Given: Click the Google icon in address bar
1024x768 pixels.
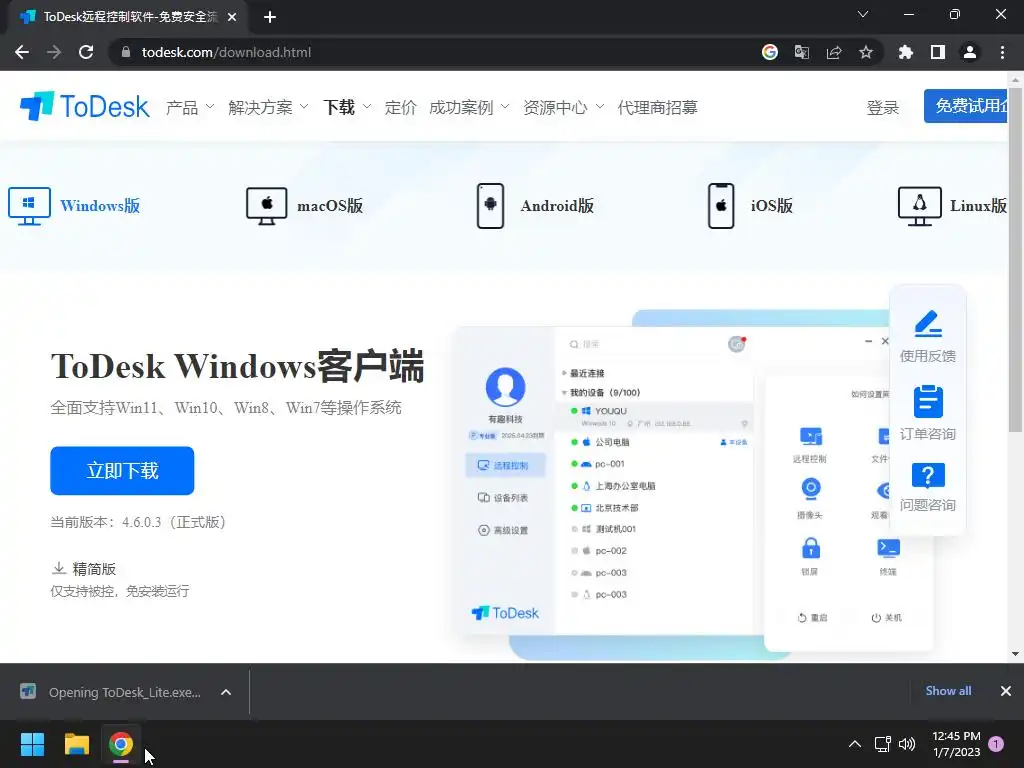Looking at the screenshot, I should point(770,52).
